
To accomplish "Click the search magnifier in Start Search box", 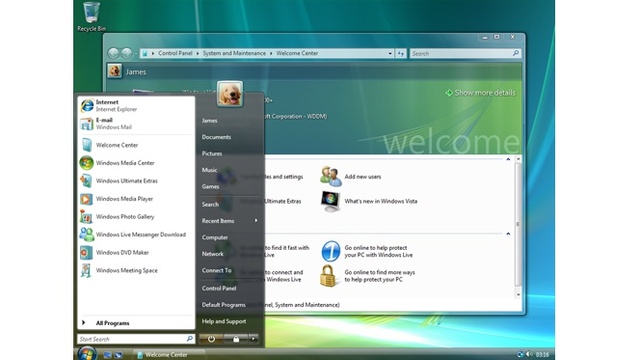I will pos(189,339).
